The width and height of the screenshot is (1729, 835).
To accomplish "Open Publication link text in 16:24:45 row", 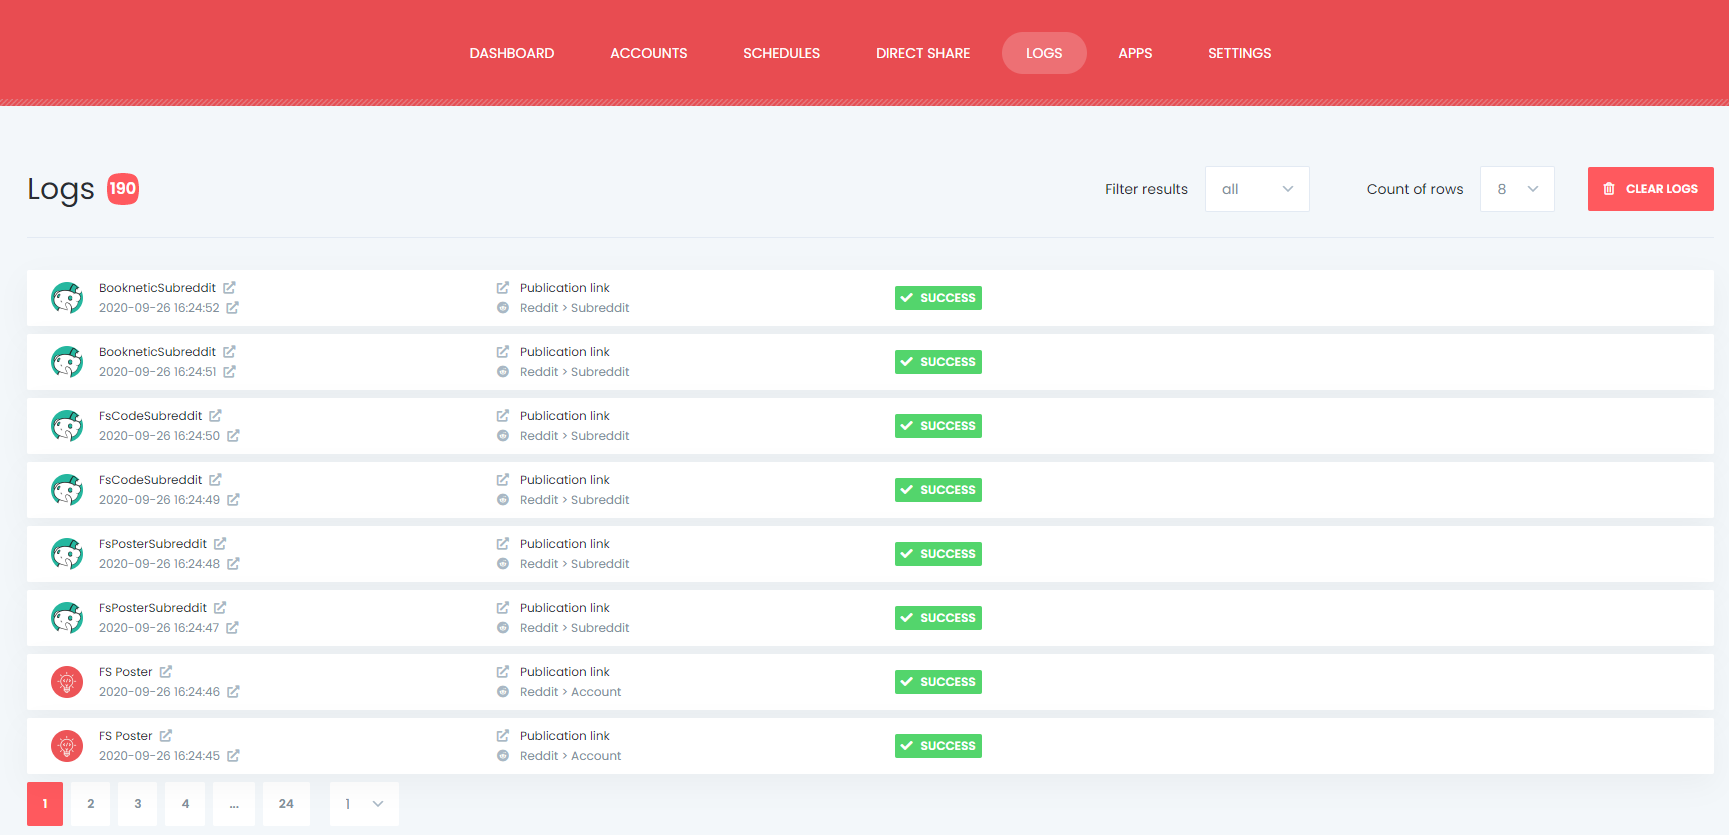I will coord(565,736).
